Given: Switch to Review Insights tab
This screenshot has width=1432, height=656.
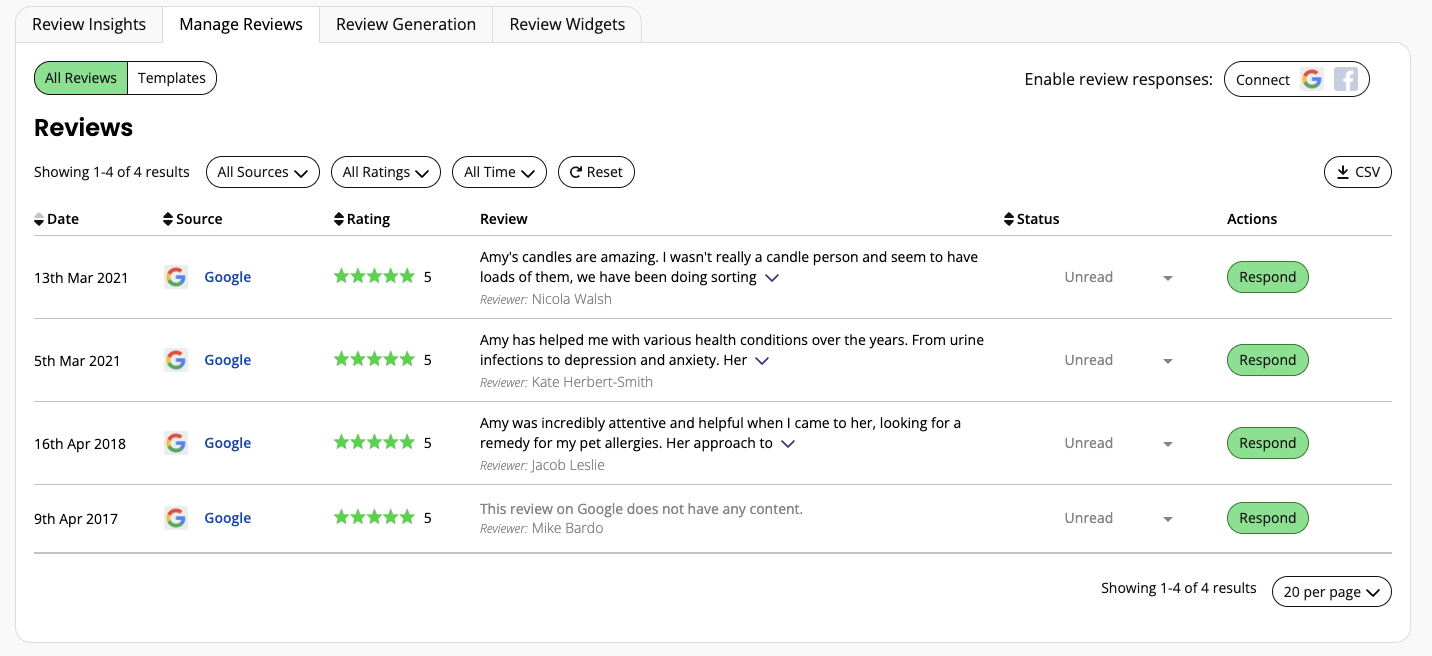Looking at the screenshot, I should [x=89, y=24].
